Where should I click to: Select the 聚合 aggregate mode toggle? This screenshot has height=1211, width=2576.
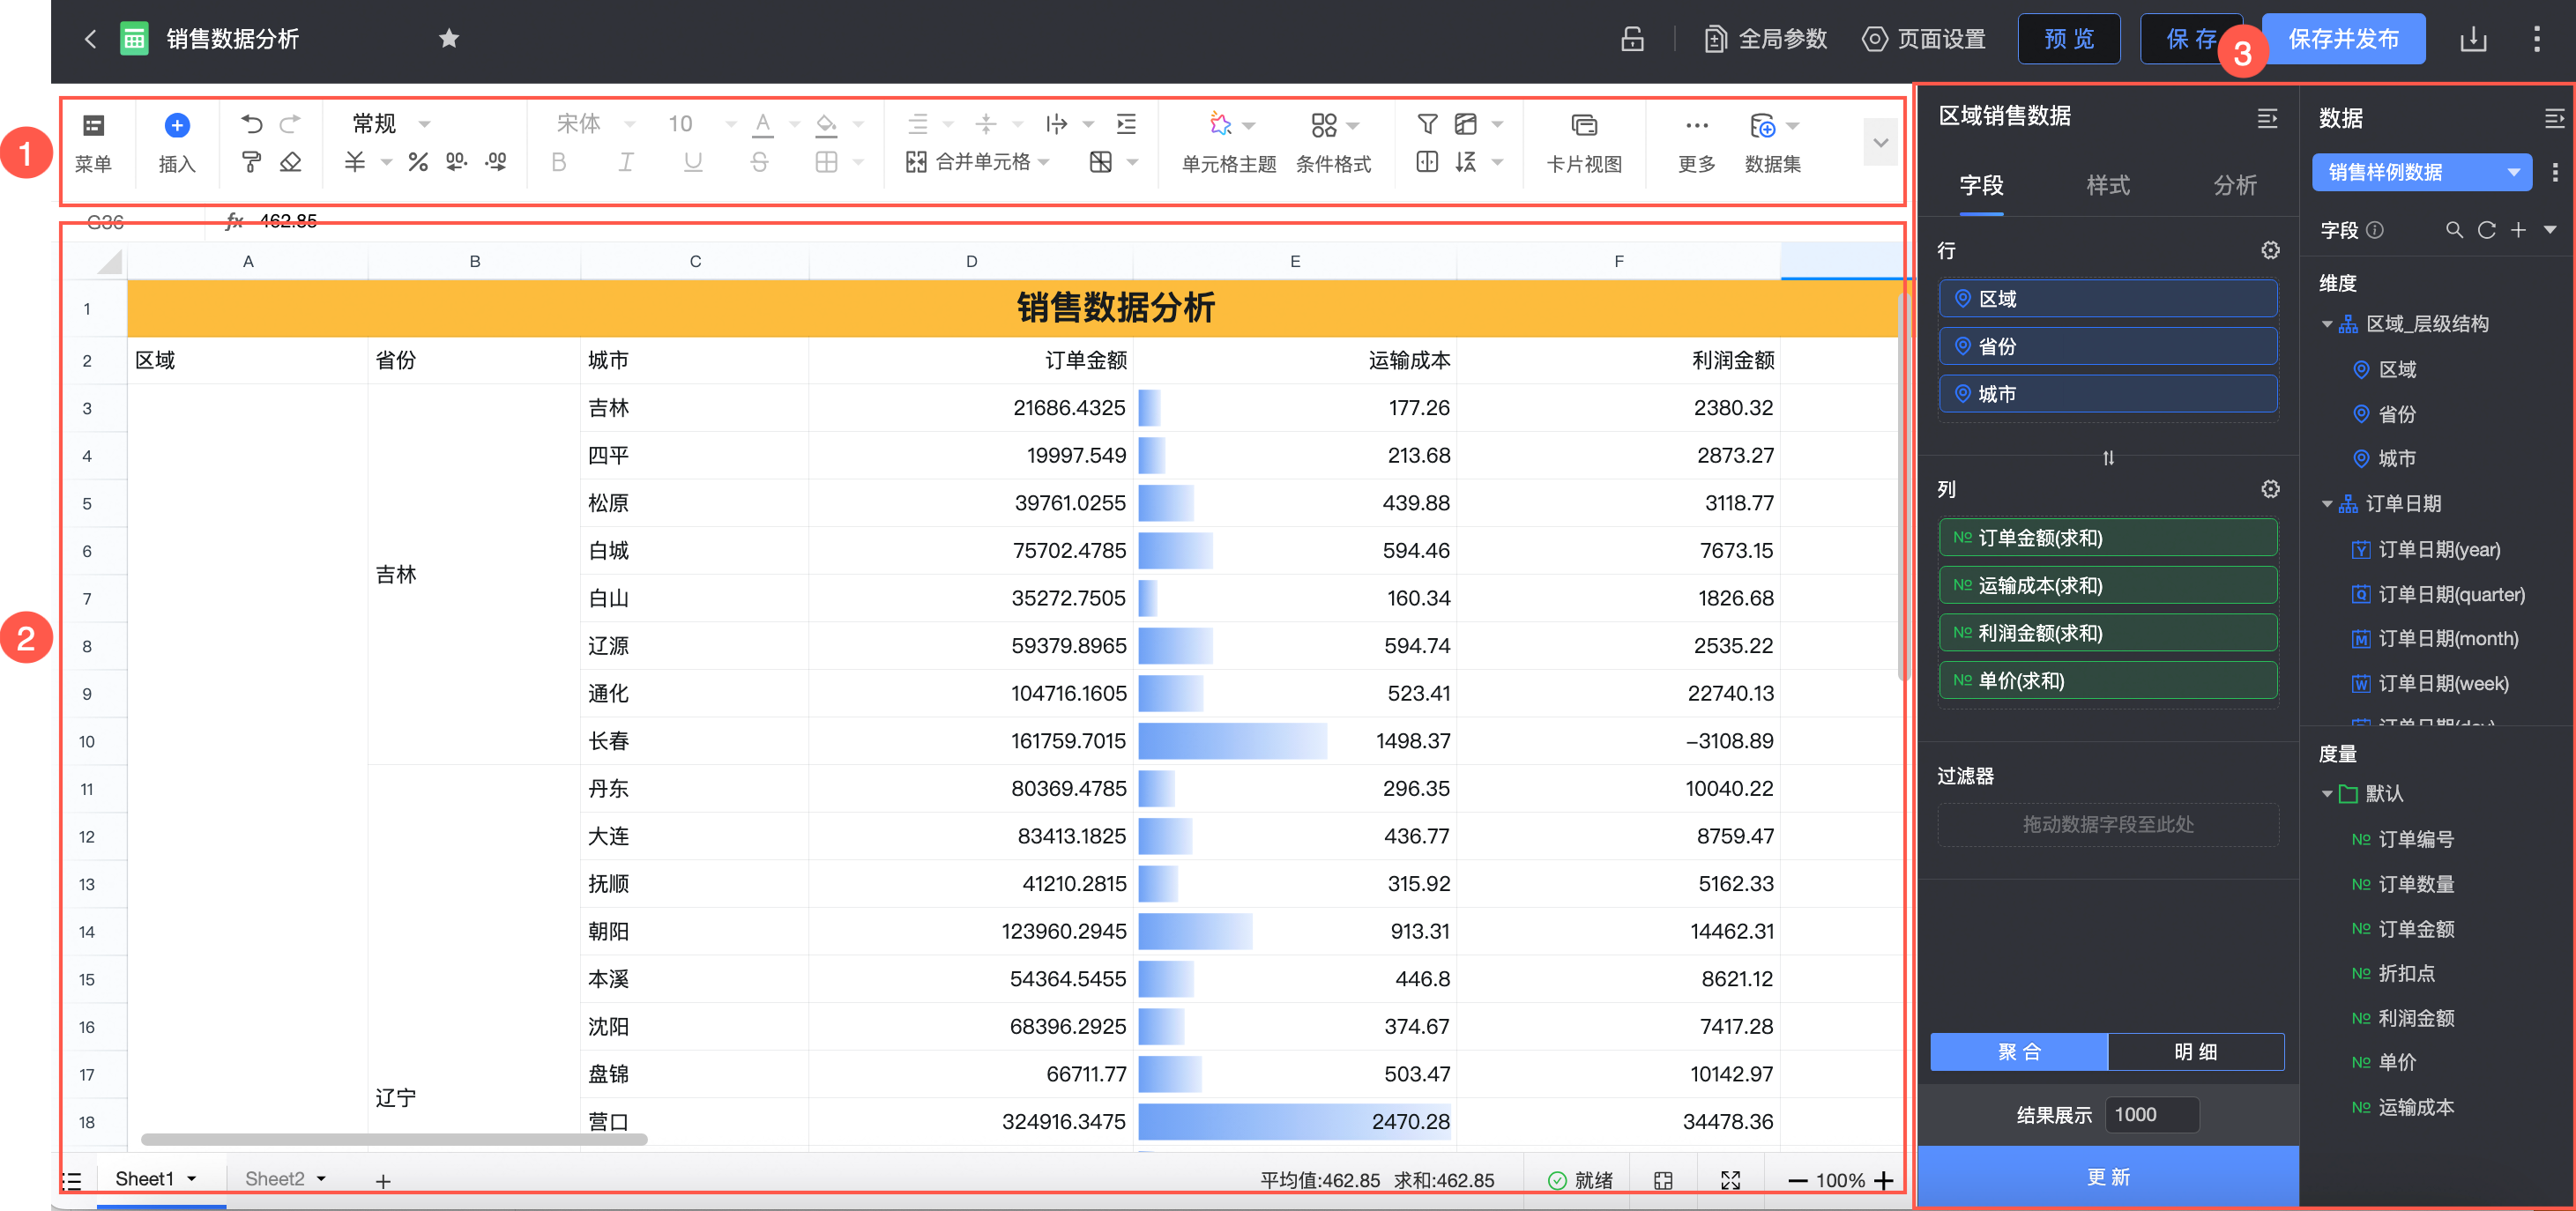2018,1051
